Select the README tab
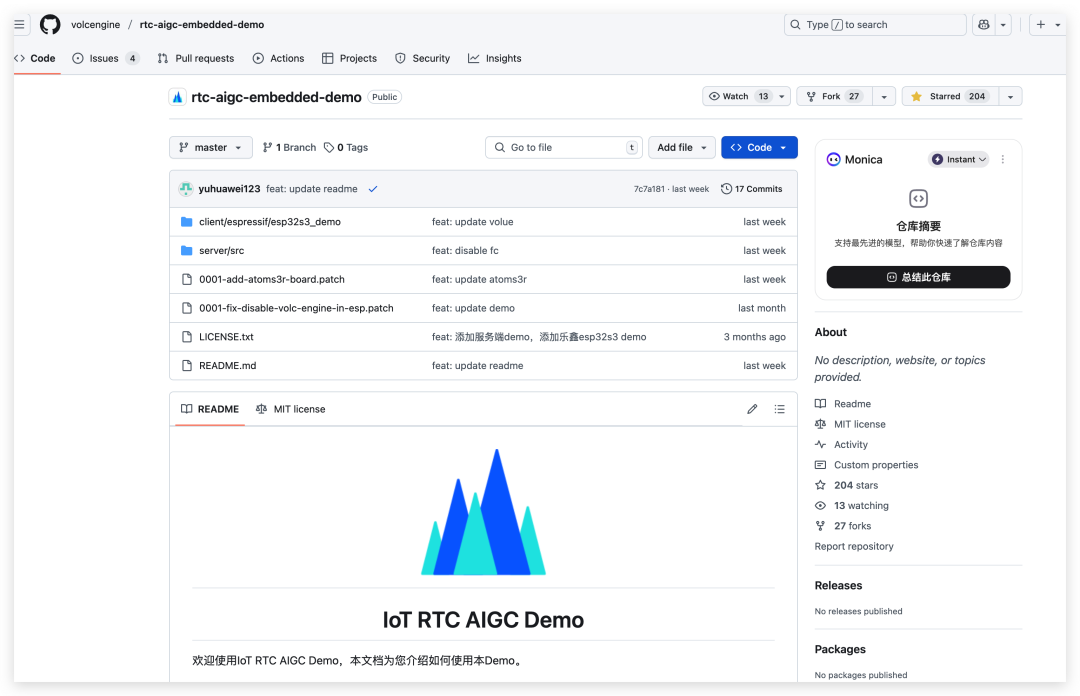The height and width of the screenshot is (696, 1080). pyautogui.click(x=210, y=409)
